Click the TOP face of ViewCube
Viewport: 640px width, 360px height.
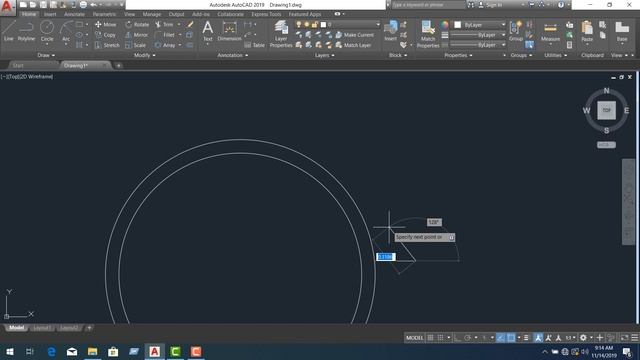[607, 110]
